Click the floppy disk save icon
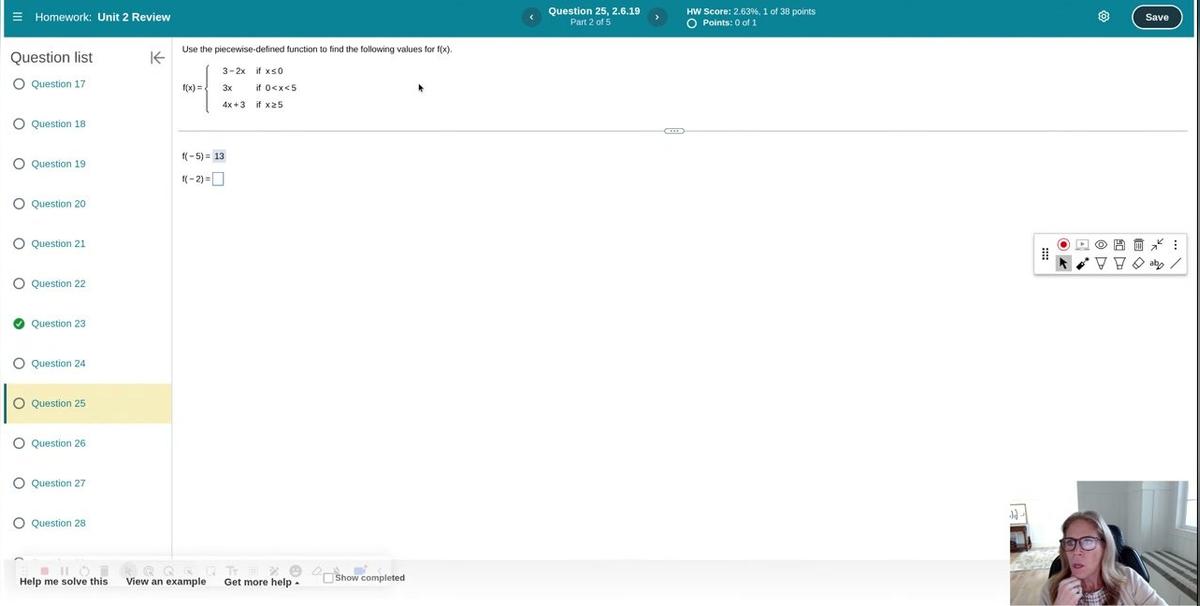Image resolution: width=1200 pixels, height=606 pixels. [x=1119, y=245]
